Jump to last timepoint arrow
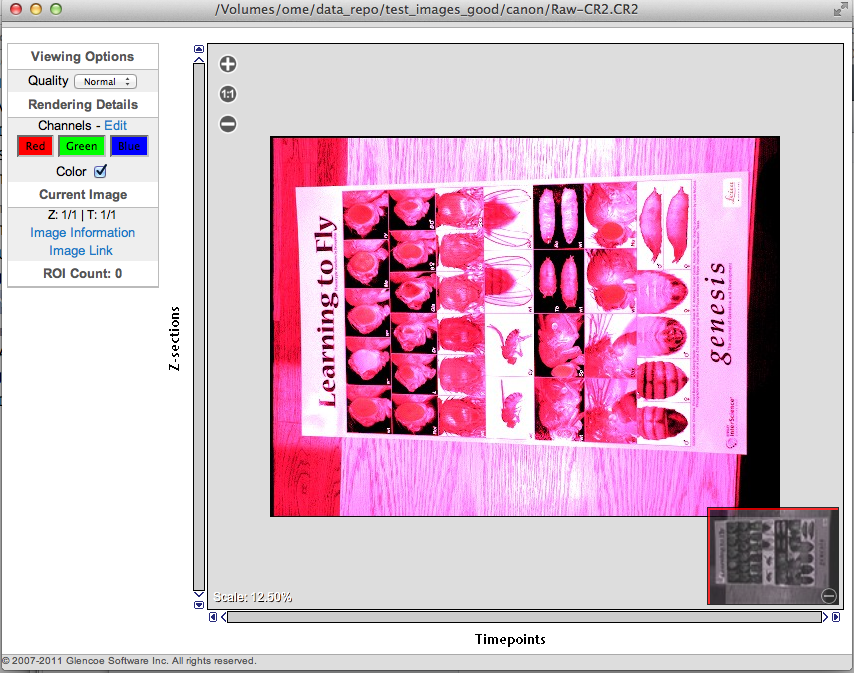Viewport: 854px width, 673px height. click(x=836, y=617)
